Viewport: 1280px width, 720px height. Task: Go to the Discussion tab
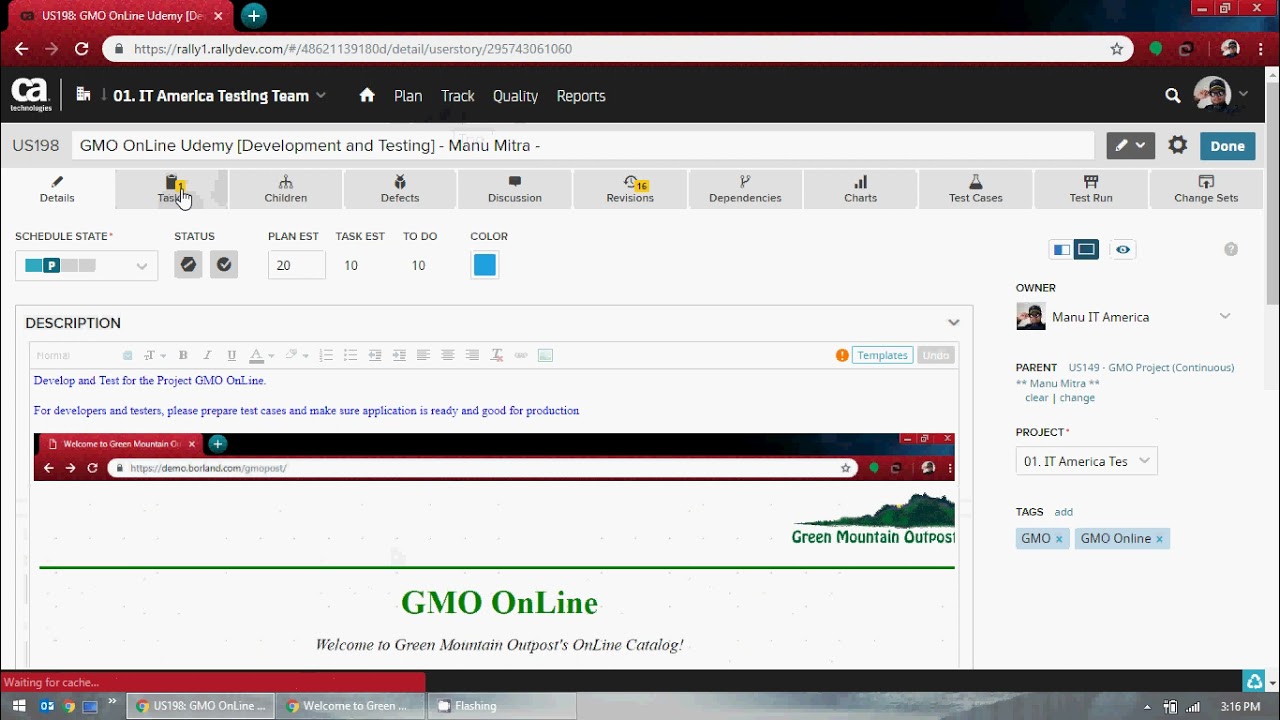[515, 189]
